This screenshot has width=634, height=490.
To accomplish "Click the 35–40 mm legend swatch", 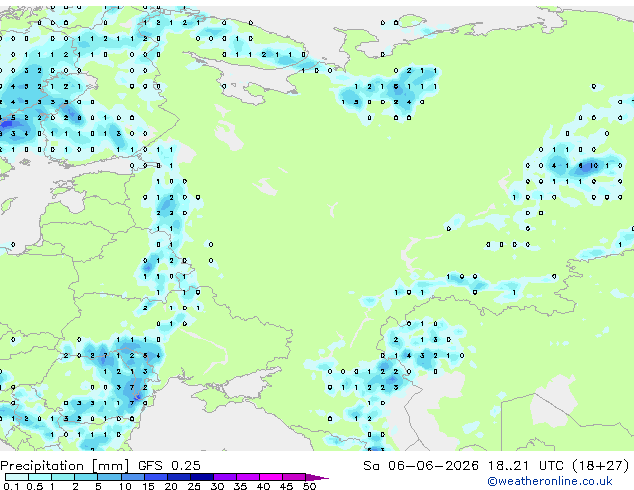I will (x=247, y=477).
